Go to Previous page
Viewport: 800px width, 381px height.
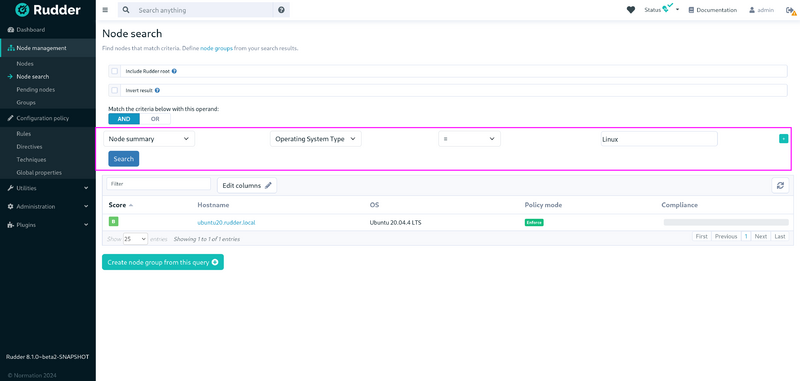[726, 237]
